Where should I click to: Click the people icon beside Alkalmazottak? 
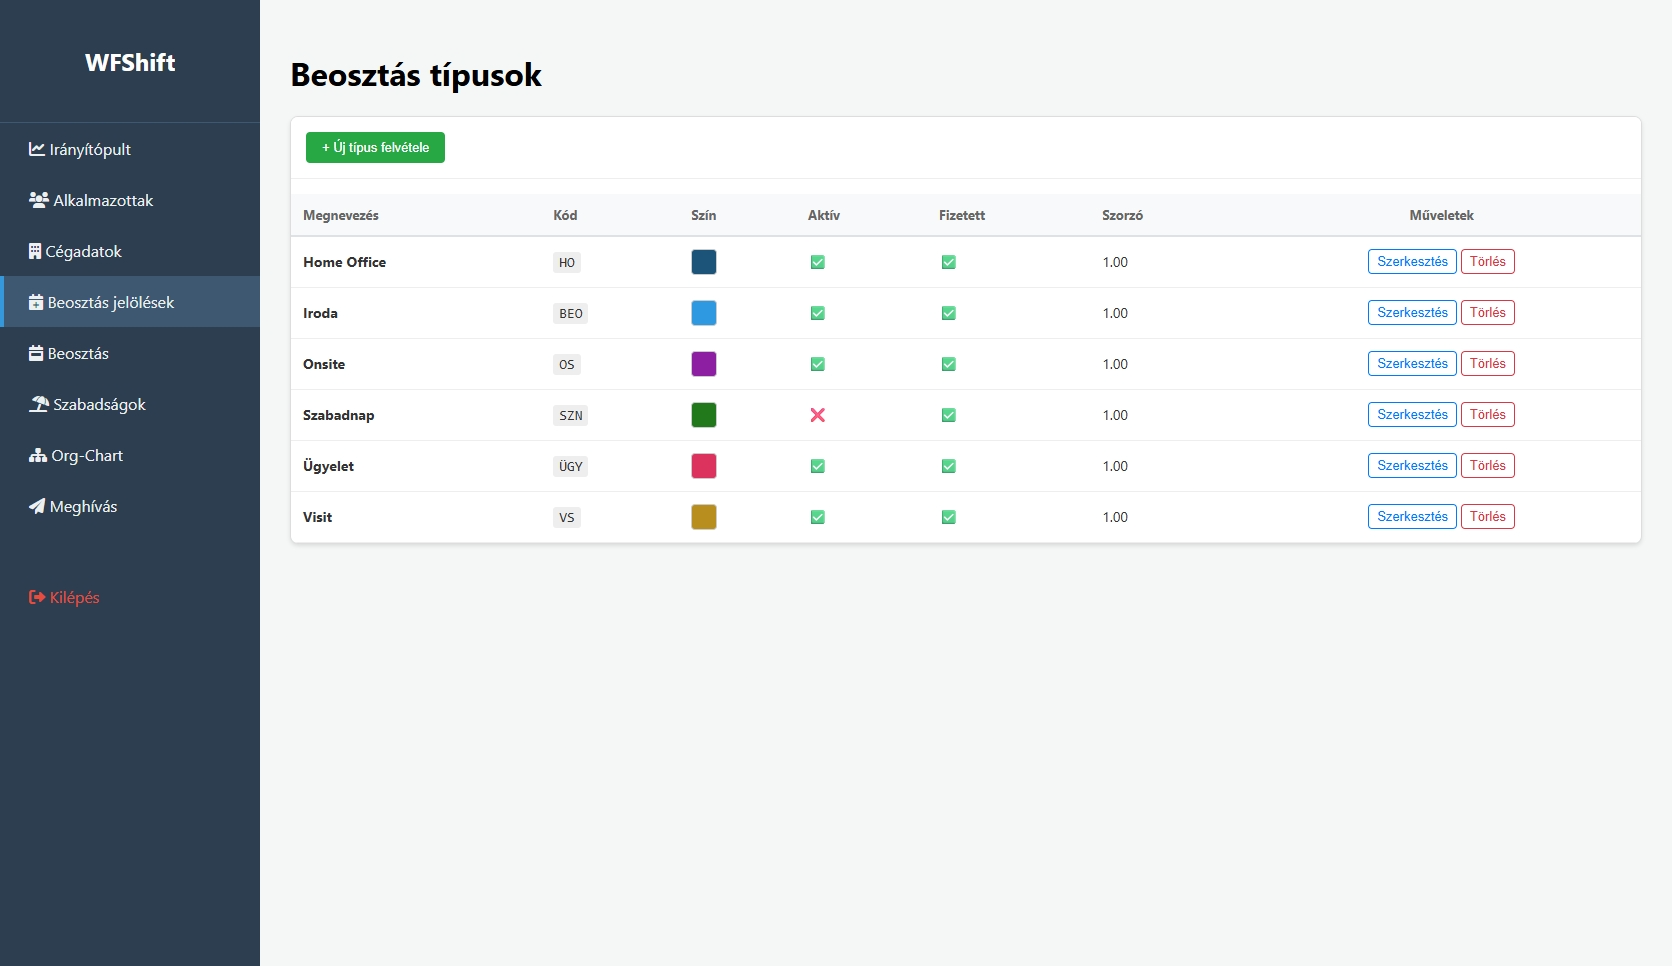coord(38,200)
